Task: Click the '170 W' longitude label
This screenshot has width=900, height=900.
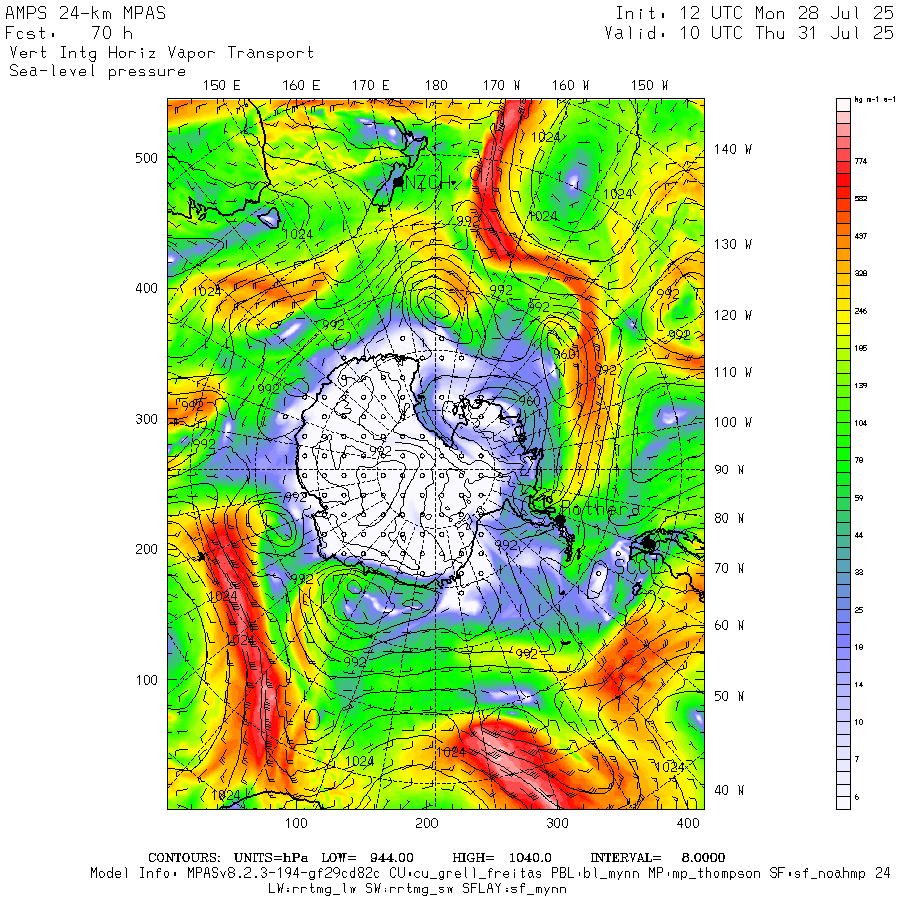Action: click(501, 86)
